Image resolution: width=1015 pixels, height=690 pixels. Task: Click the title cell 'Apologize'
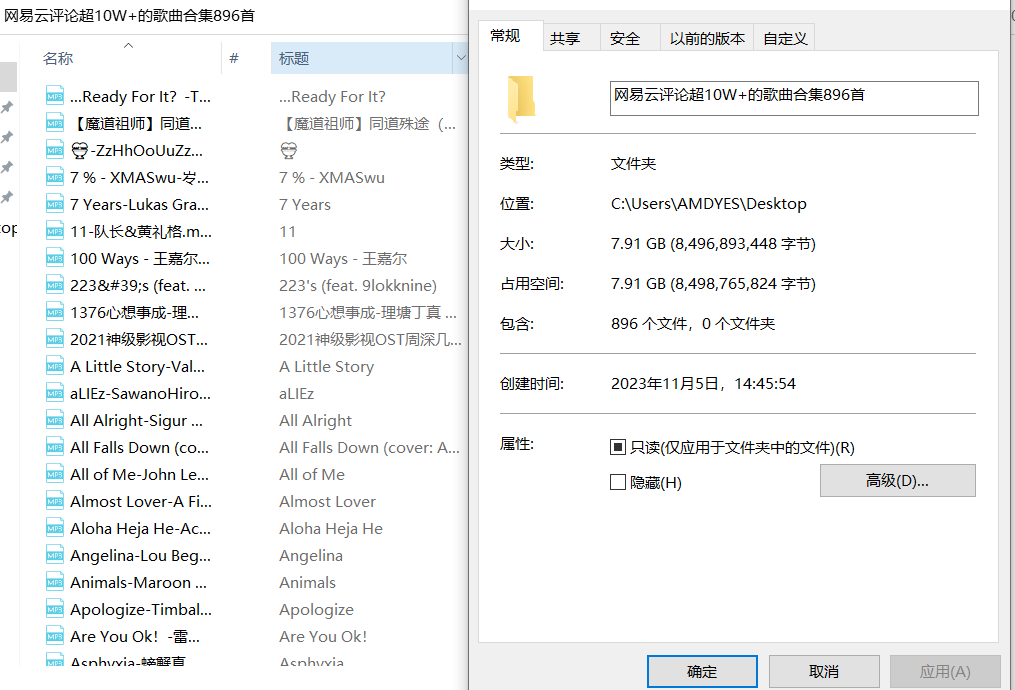click(317, 610)
